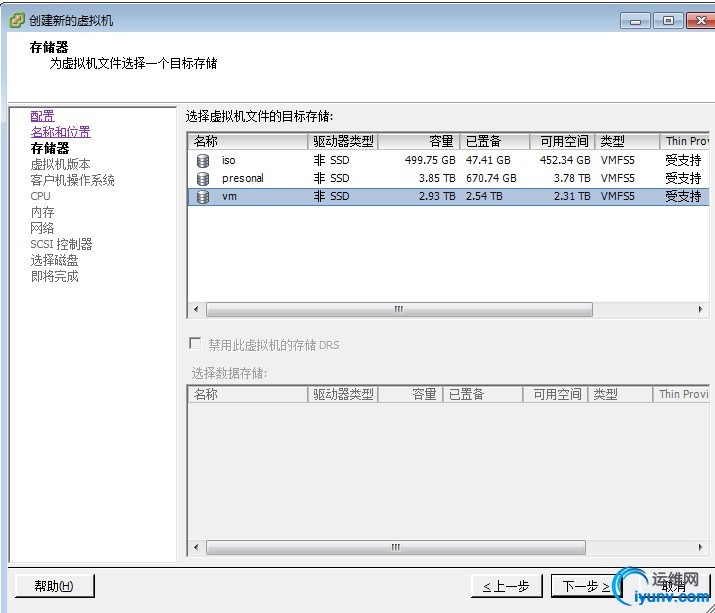Minimize the 创建新的虚拟机 window
The height and width of the screenshot is (613, 715).
click(x=635, y=21)
